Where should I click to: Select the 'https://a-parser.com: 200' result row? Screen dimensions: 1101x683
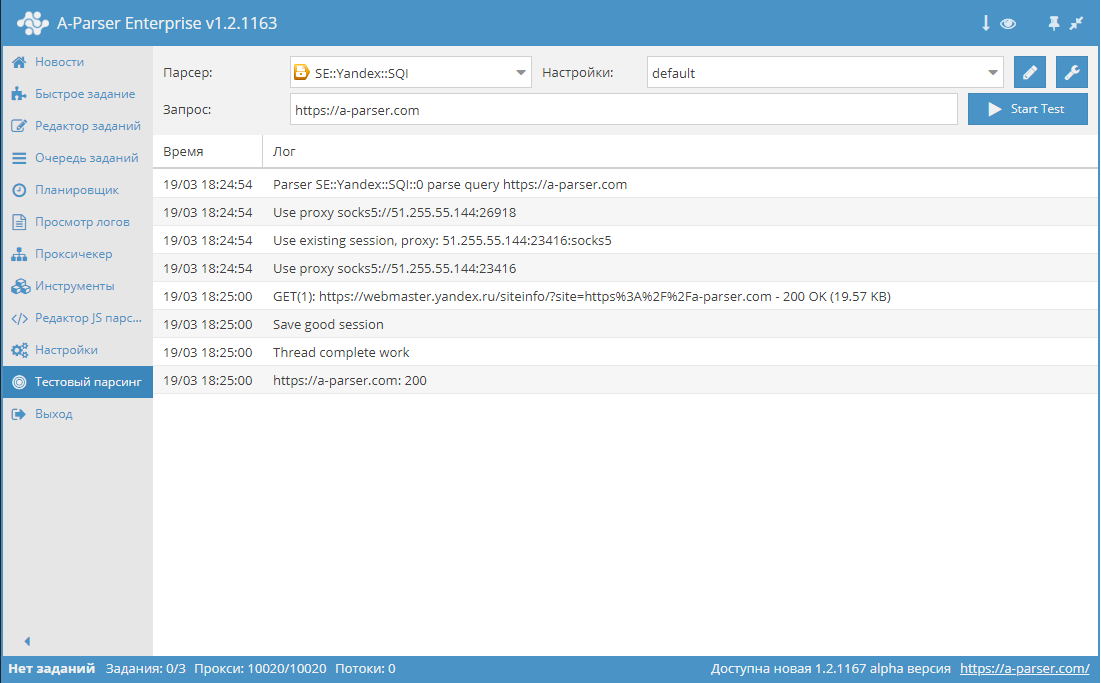pyautogui.click(x=625, y=380)
